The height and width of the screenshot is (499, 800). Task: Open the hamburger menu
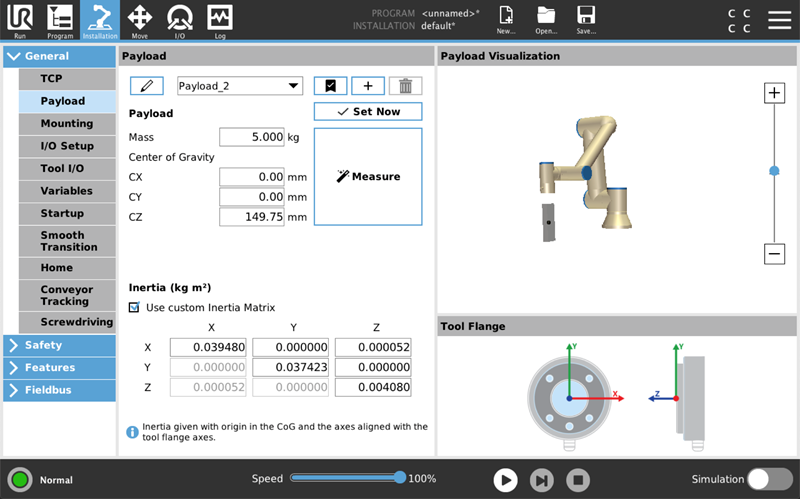779,20
